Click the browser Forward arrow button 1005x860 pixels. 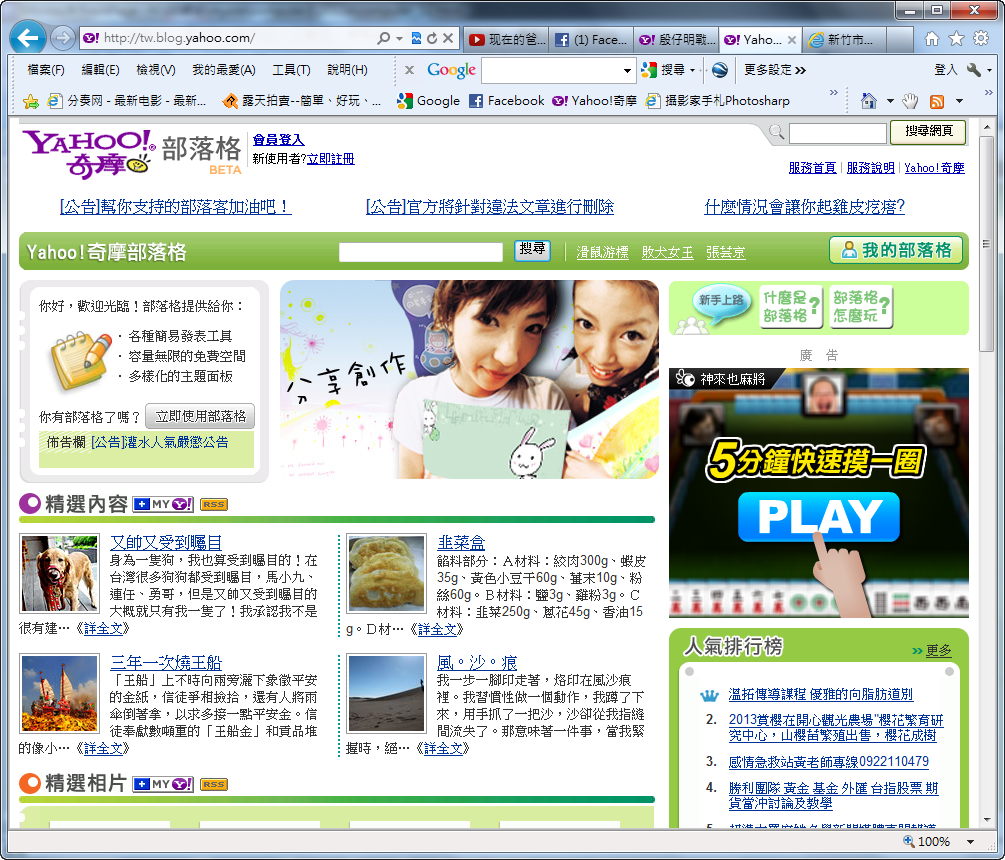coord(62,38)
